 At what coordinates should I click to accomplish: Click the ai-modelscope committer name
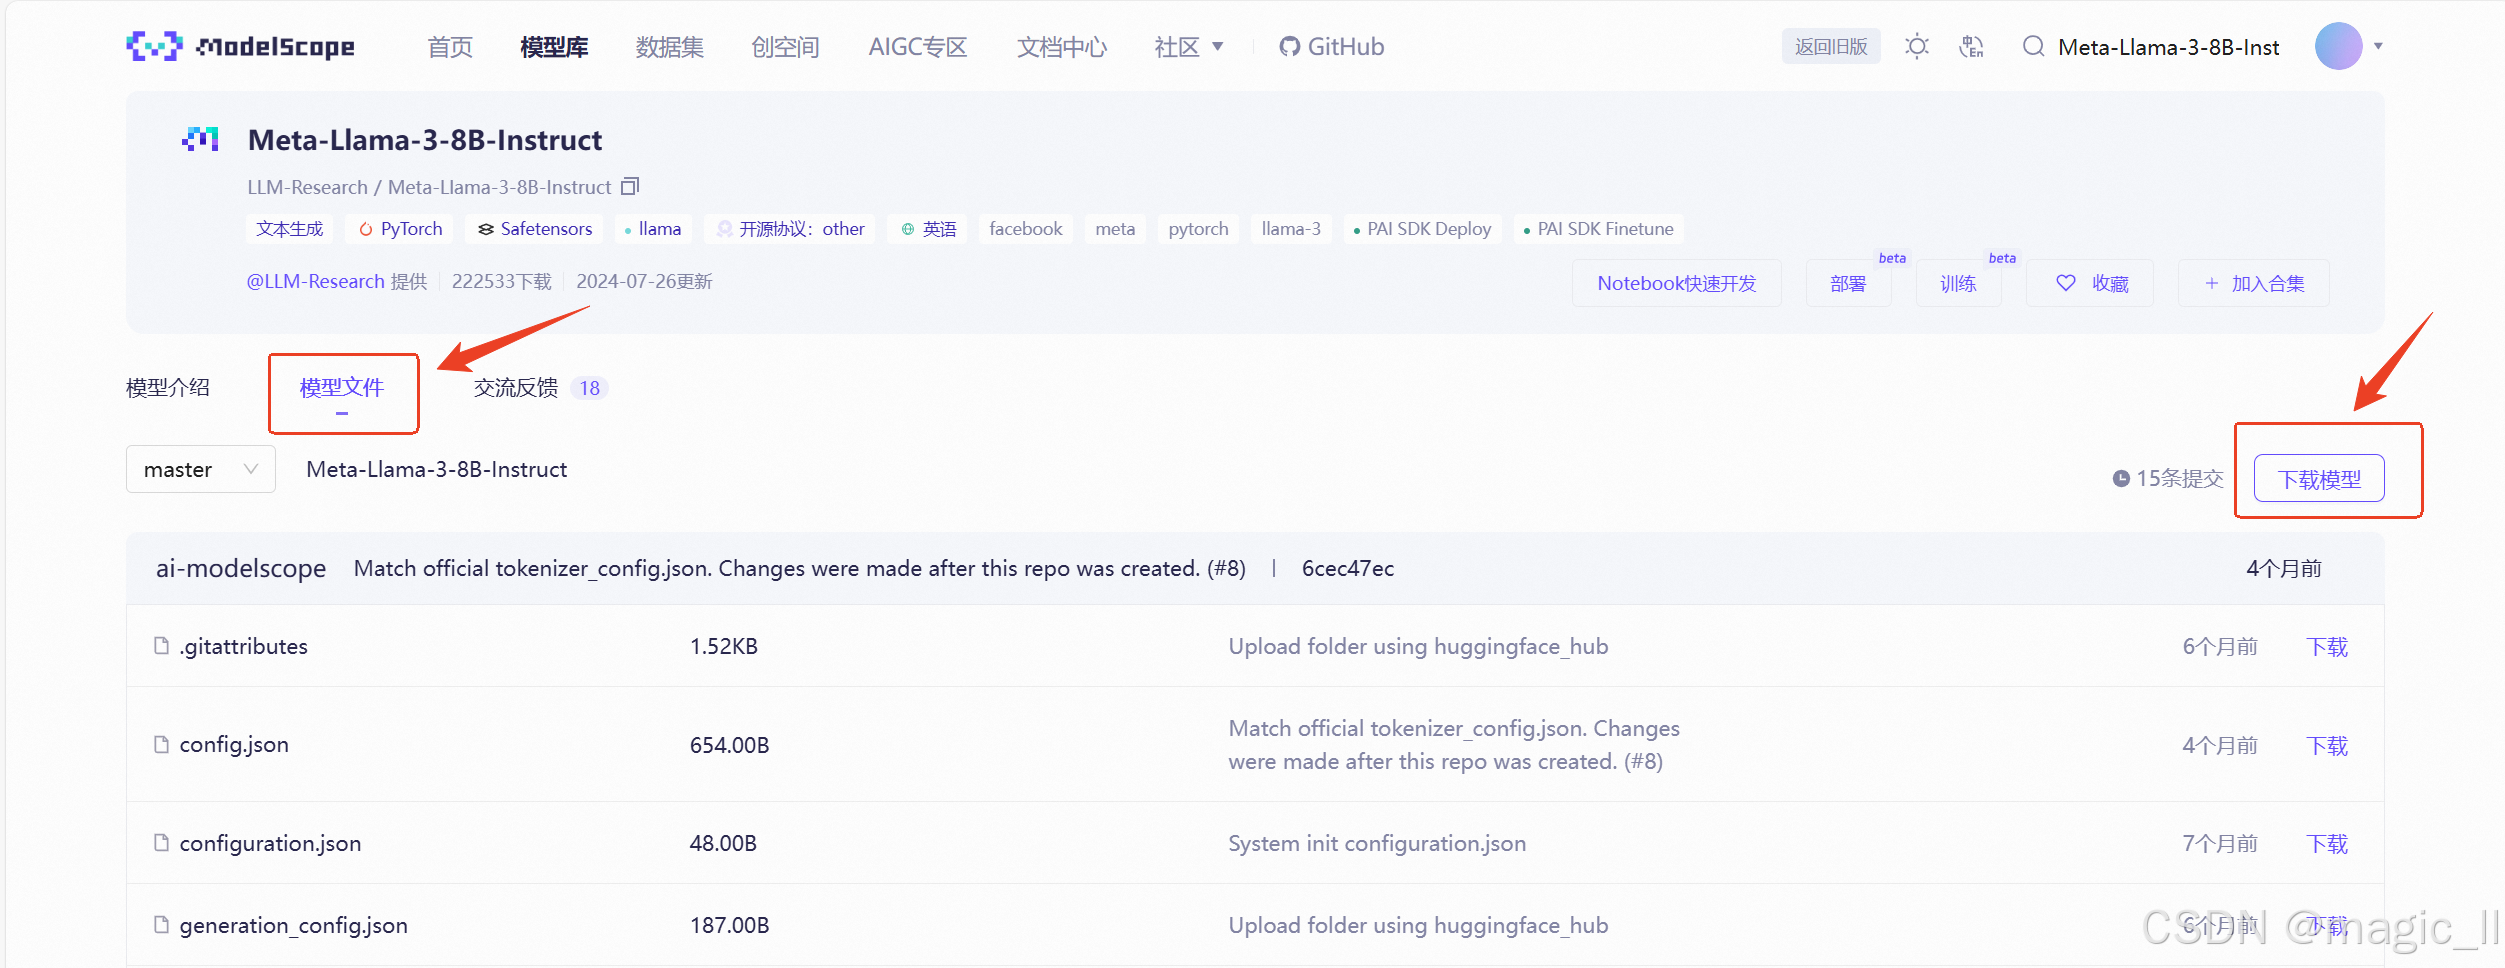pos(241,568)
